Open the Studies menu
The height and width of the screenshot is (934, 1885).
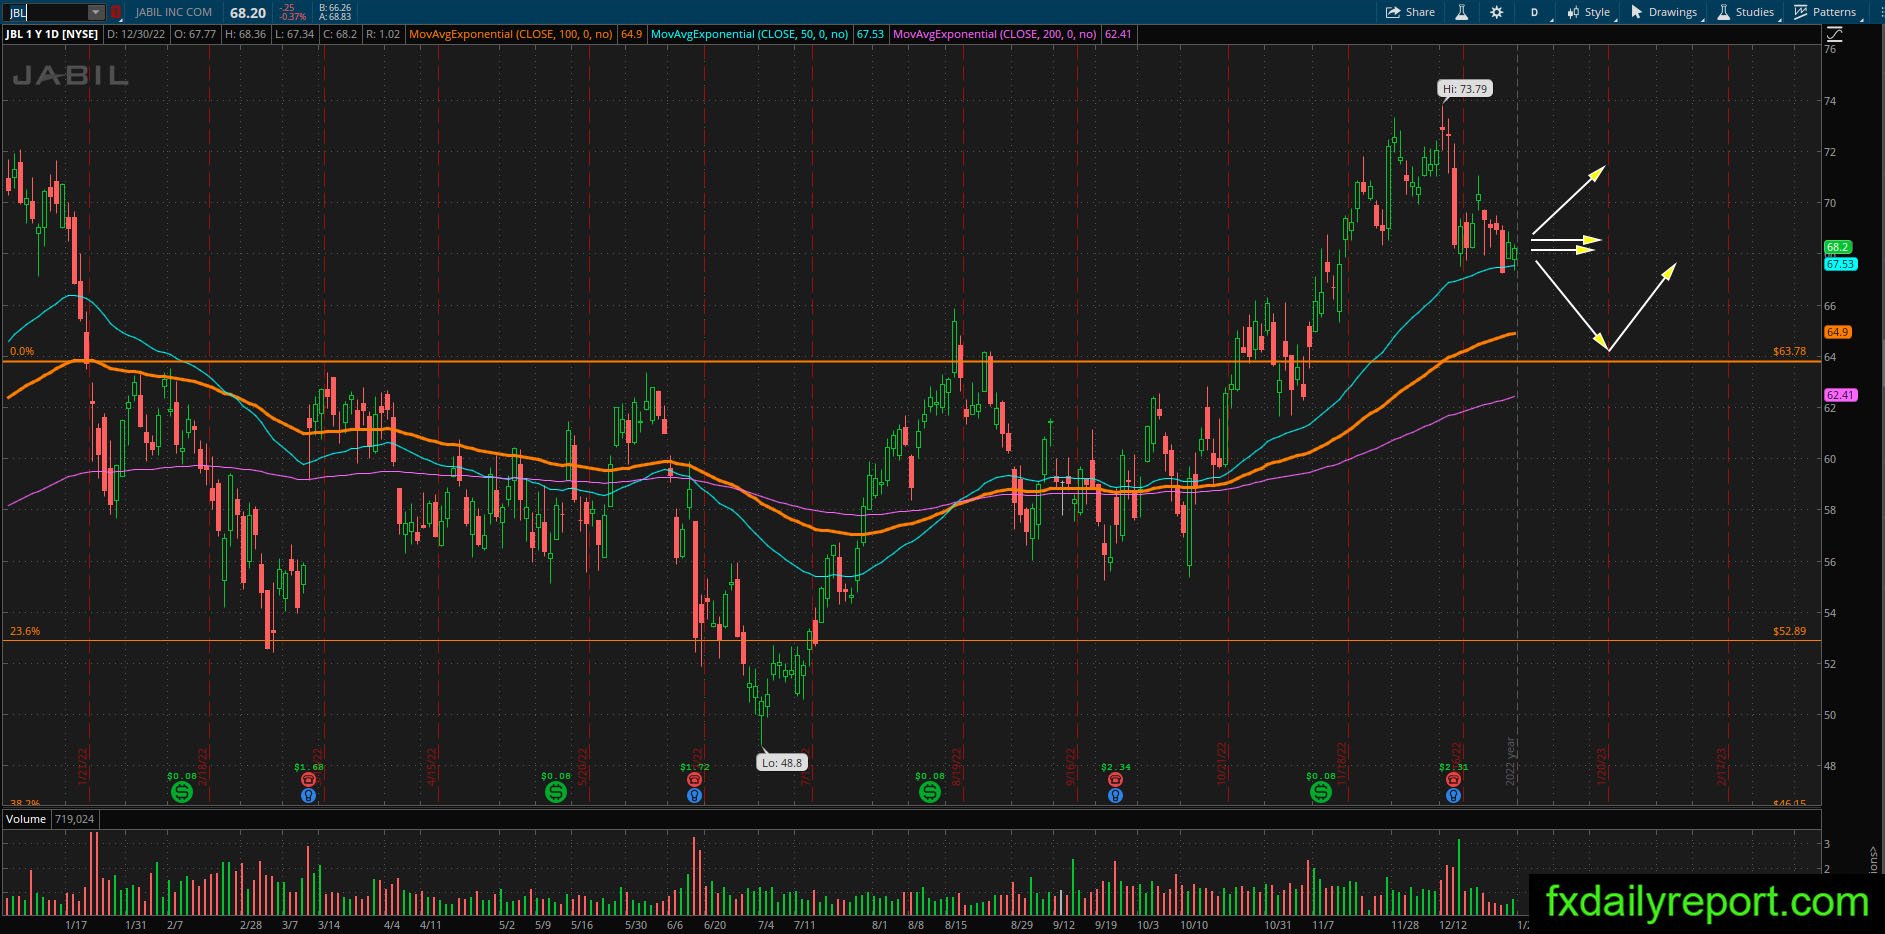coord(1747,12)
